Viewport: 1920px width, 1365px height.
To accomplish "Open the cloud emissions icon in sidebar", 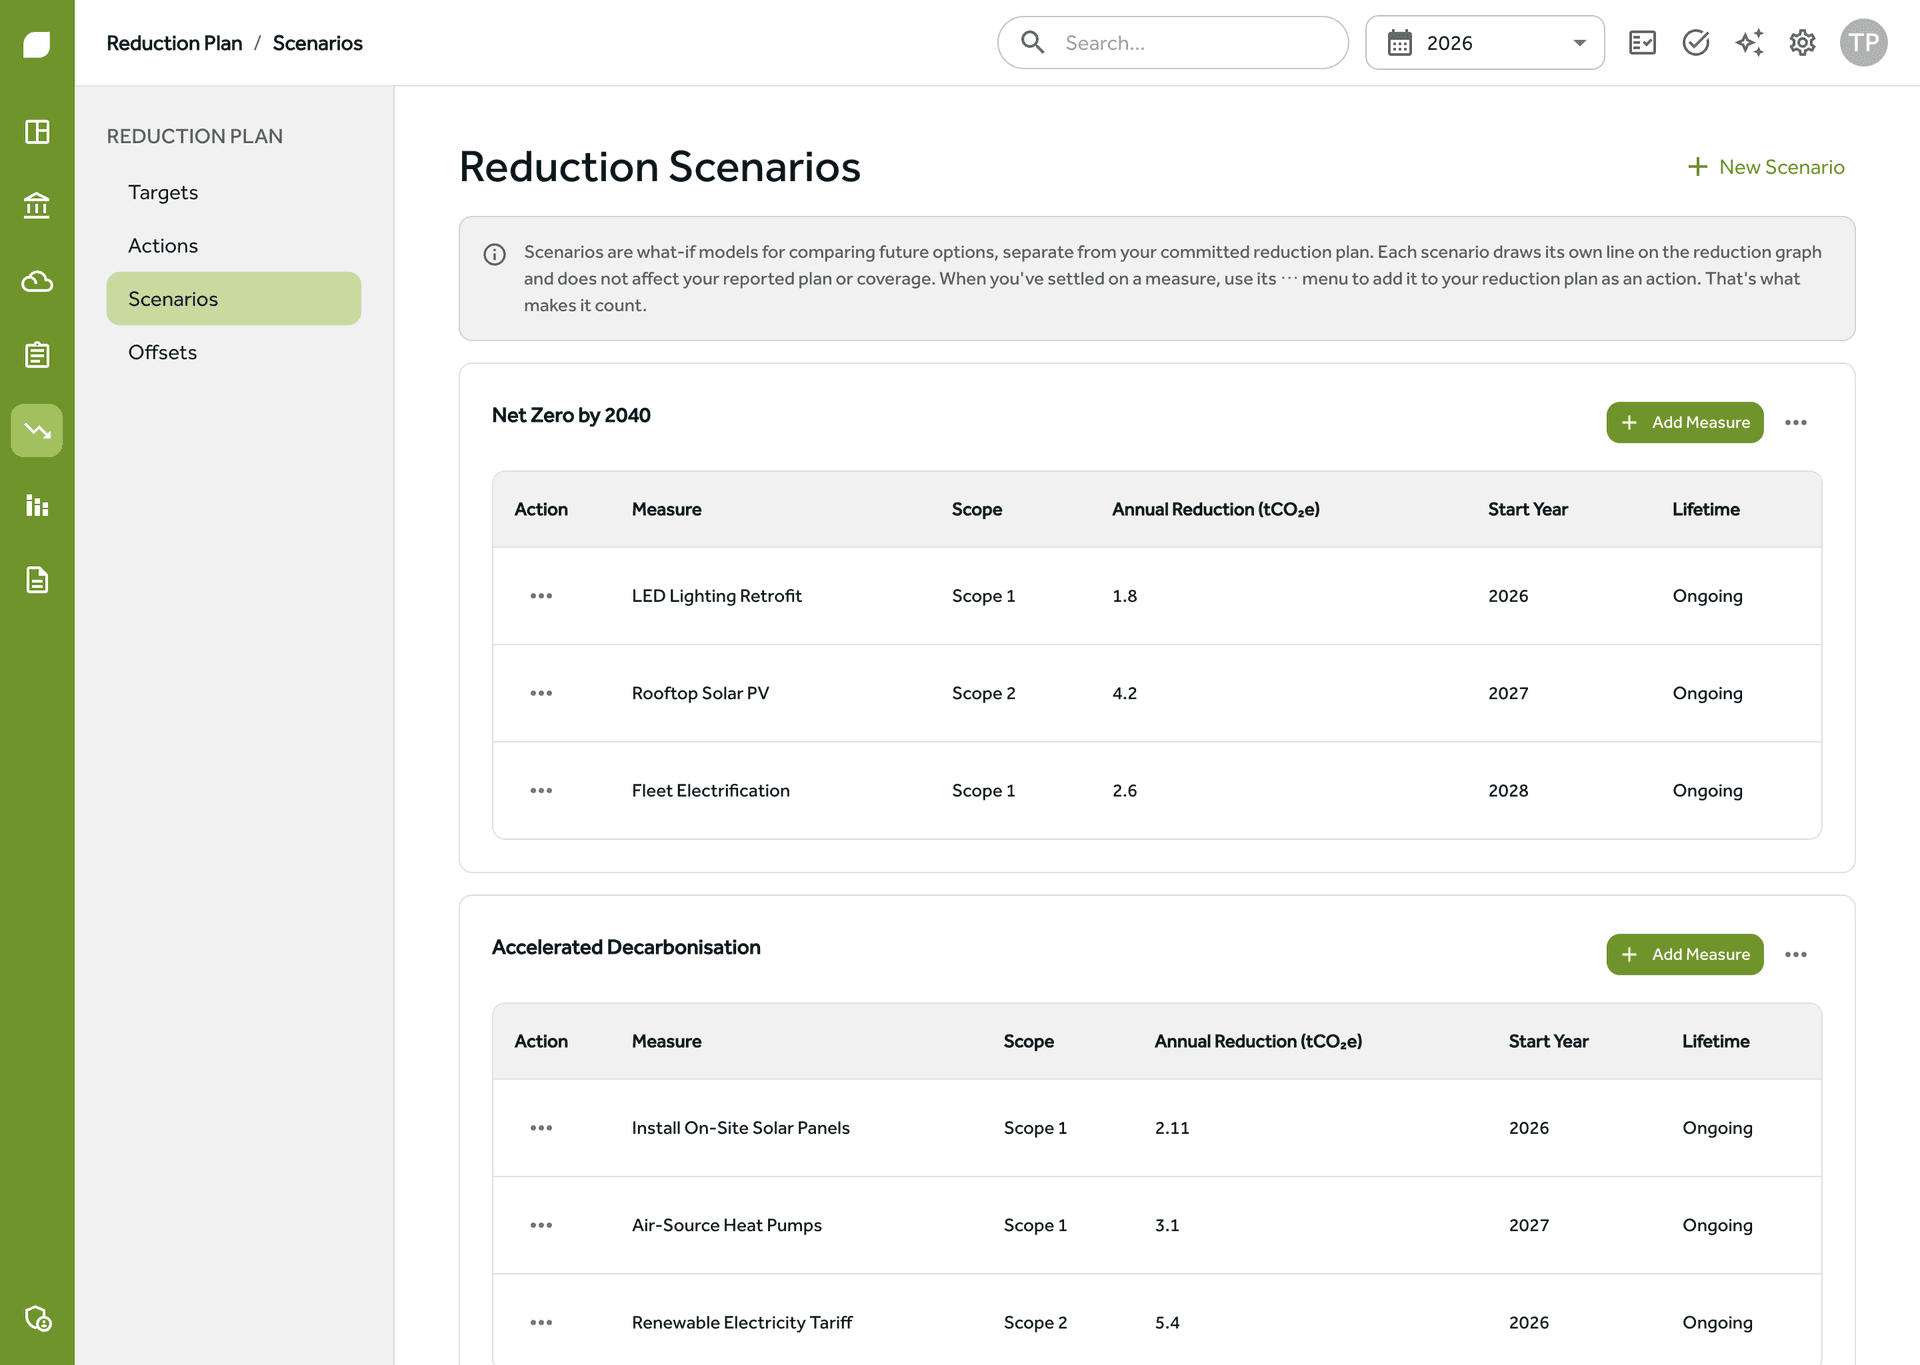I will click(x=37, y=281).
